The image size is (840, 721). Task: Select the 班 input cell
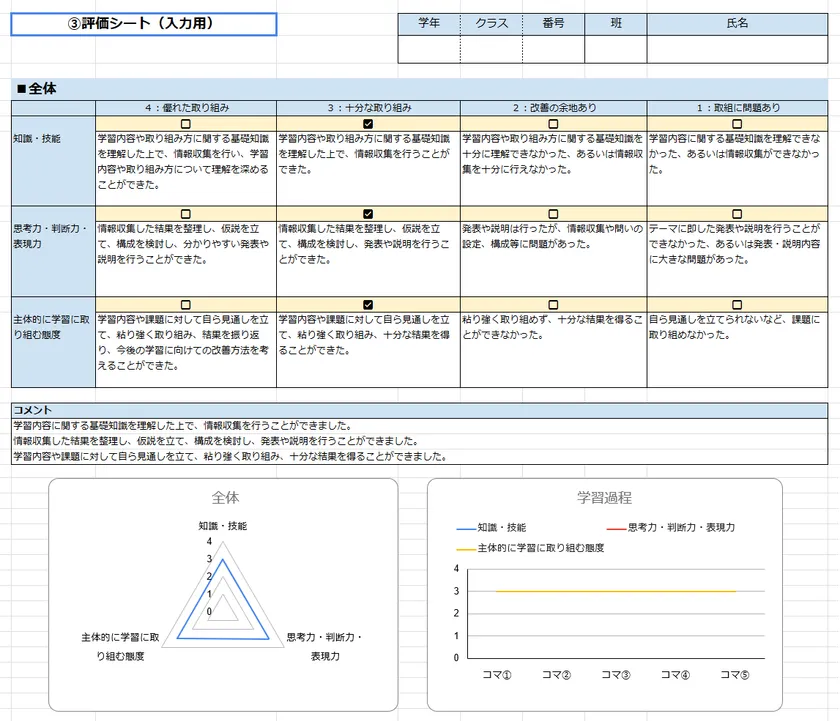[616, 44]
